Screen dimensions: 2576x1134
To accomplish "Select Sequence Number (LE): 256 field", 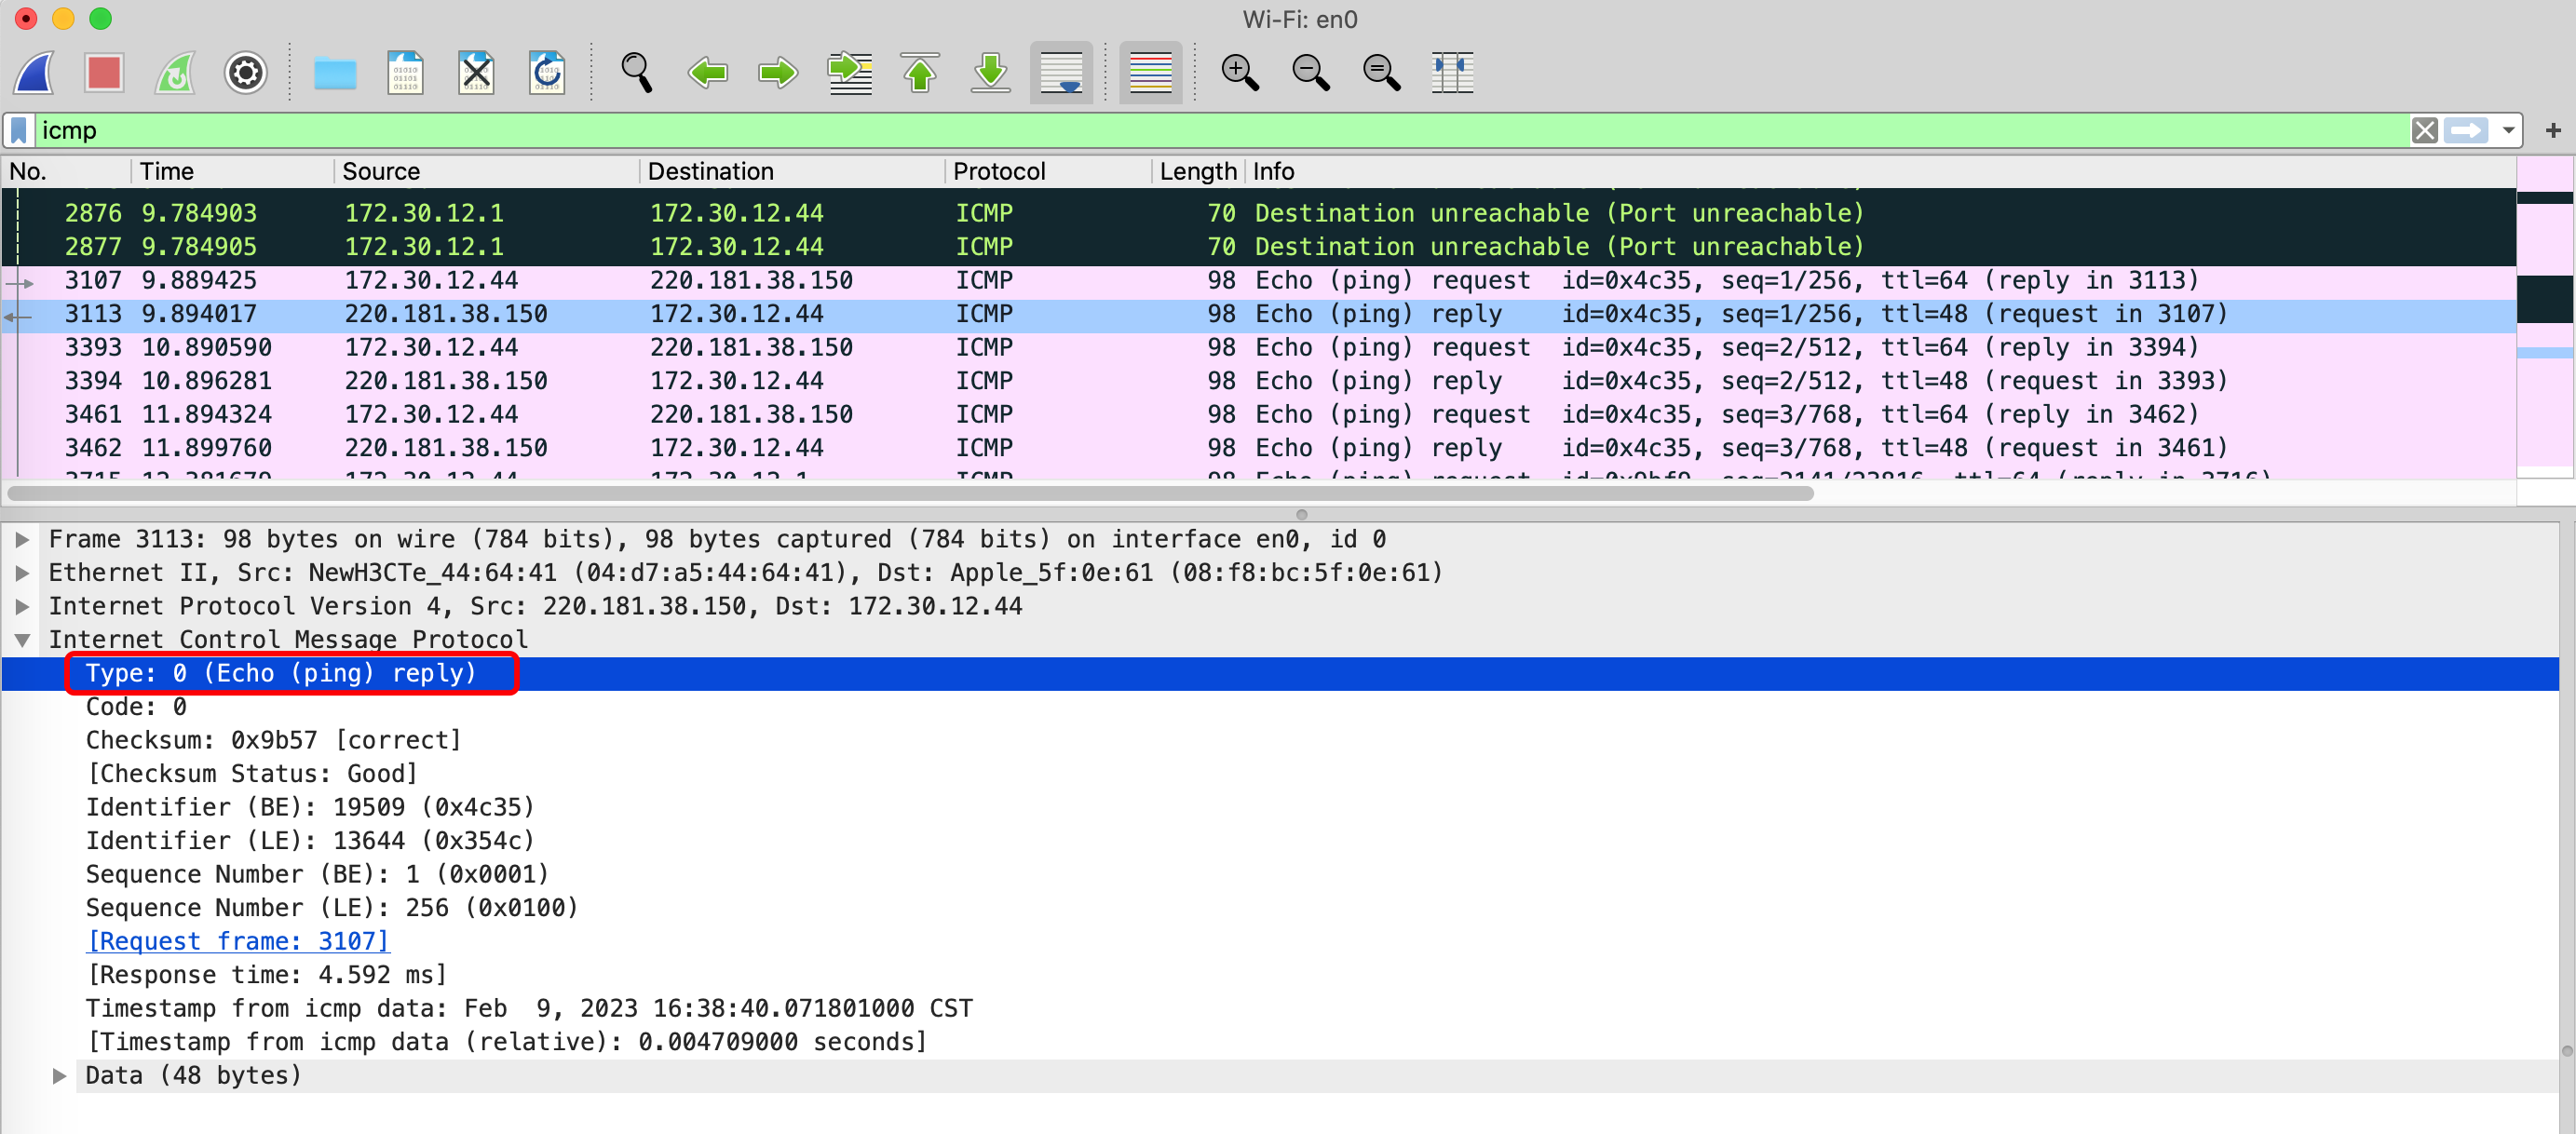I will (1280, 908).
